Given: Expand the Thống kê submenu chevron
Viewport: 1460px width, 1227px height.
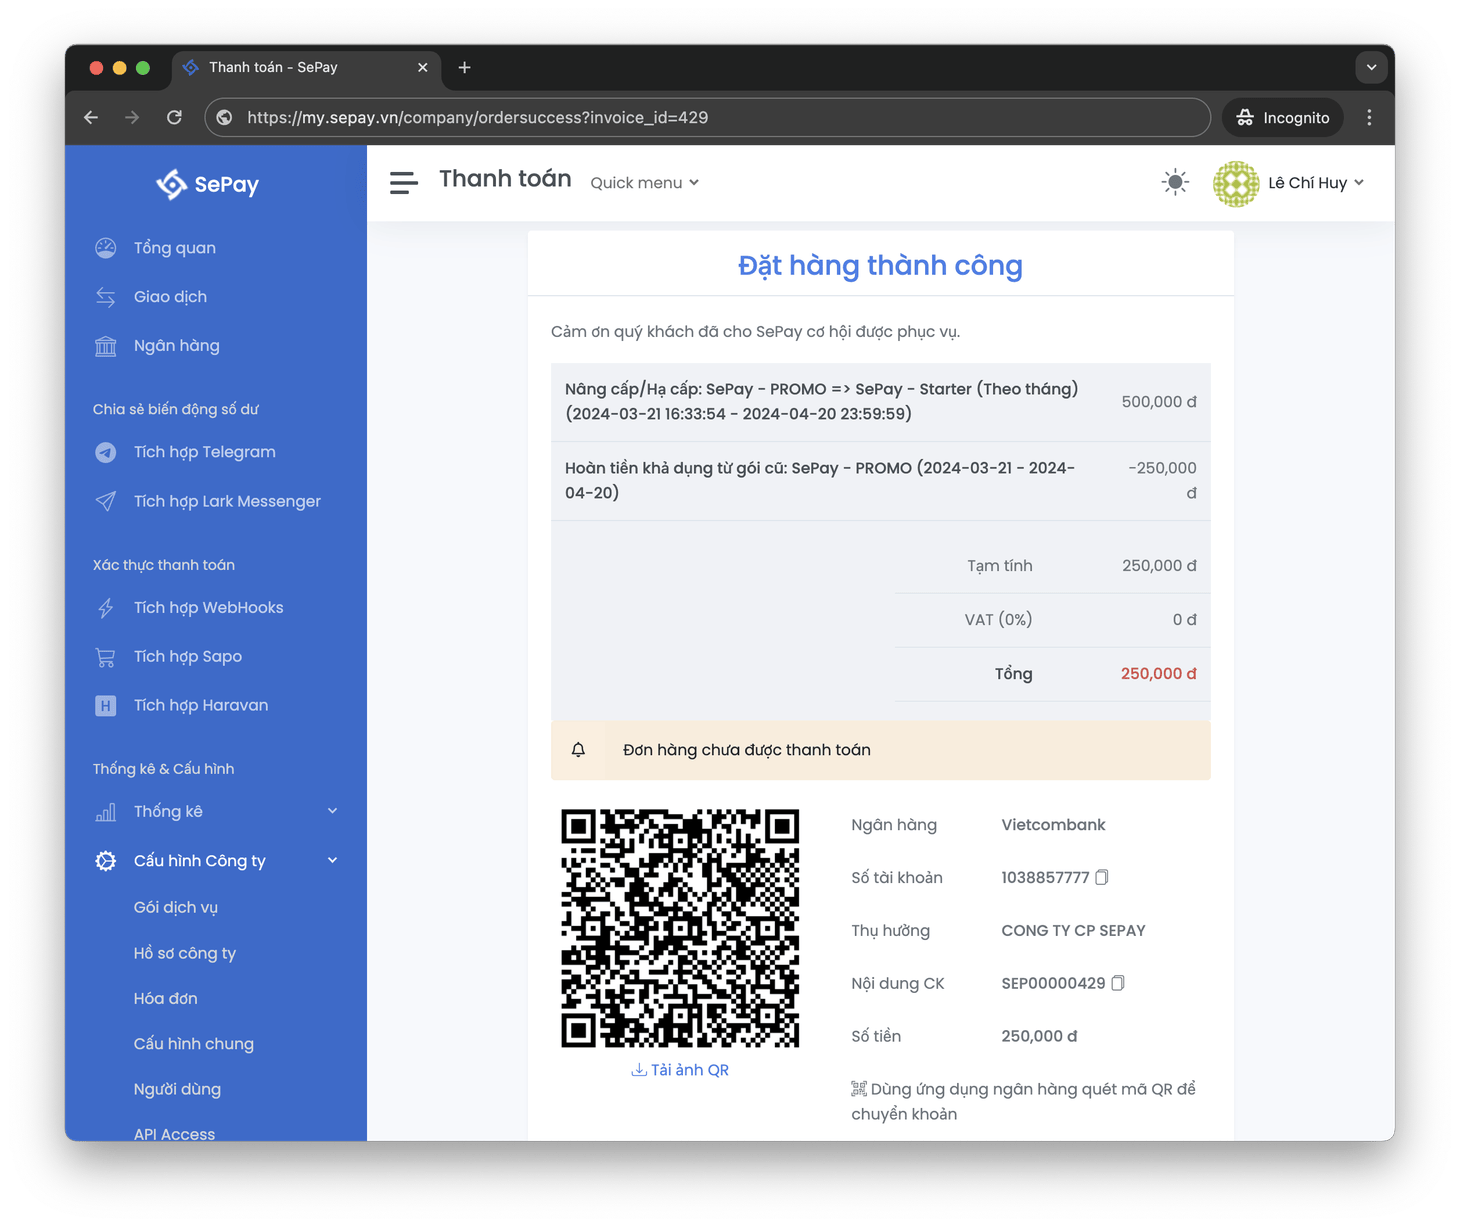Looking at the screenshot, I should (x=332, y=811).
